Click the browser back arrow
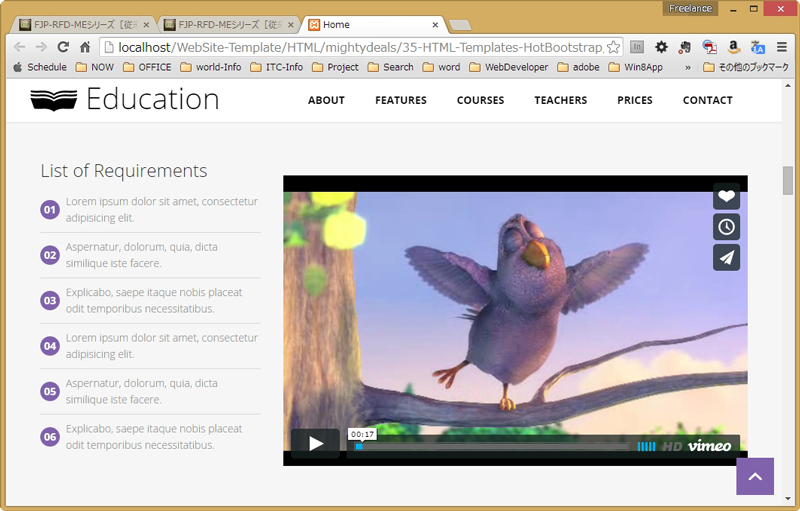 pos(19,47)
